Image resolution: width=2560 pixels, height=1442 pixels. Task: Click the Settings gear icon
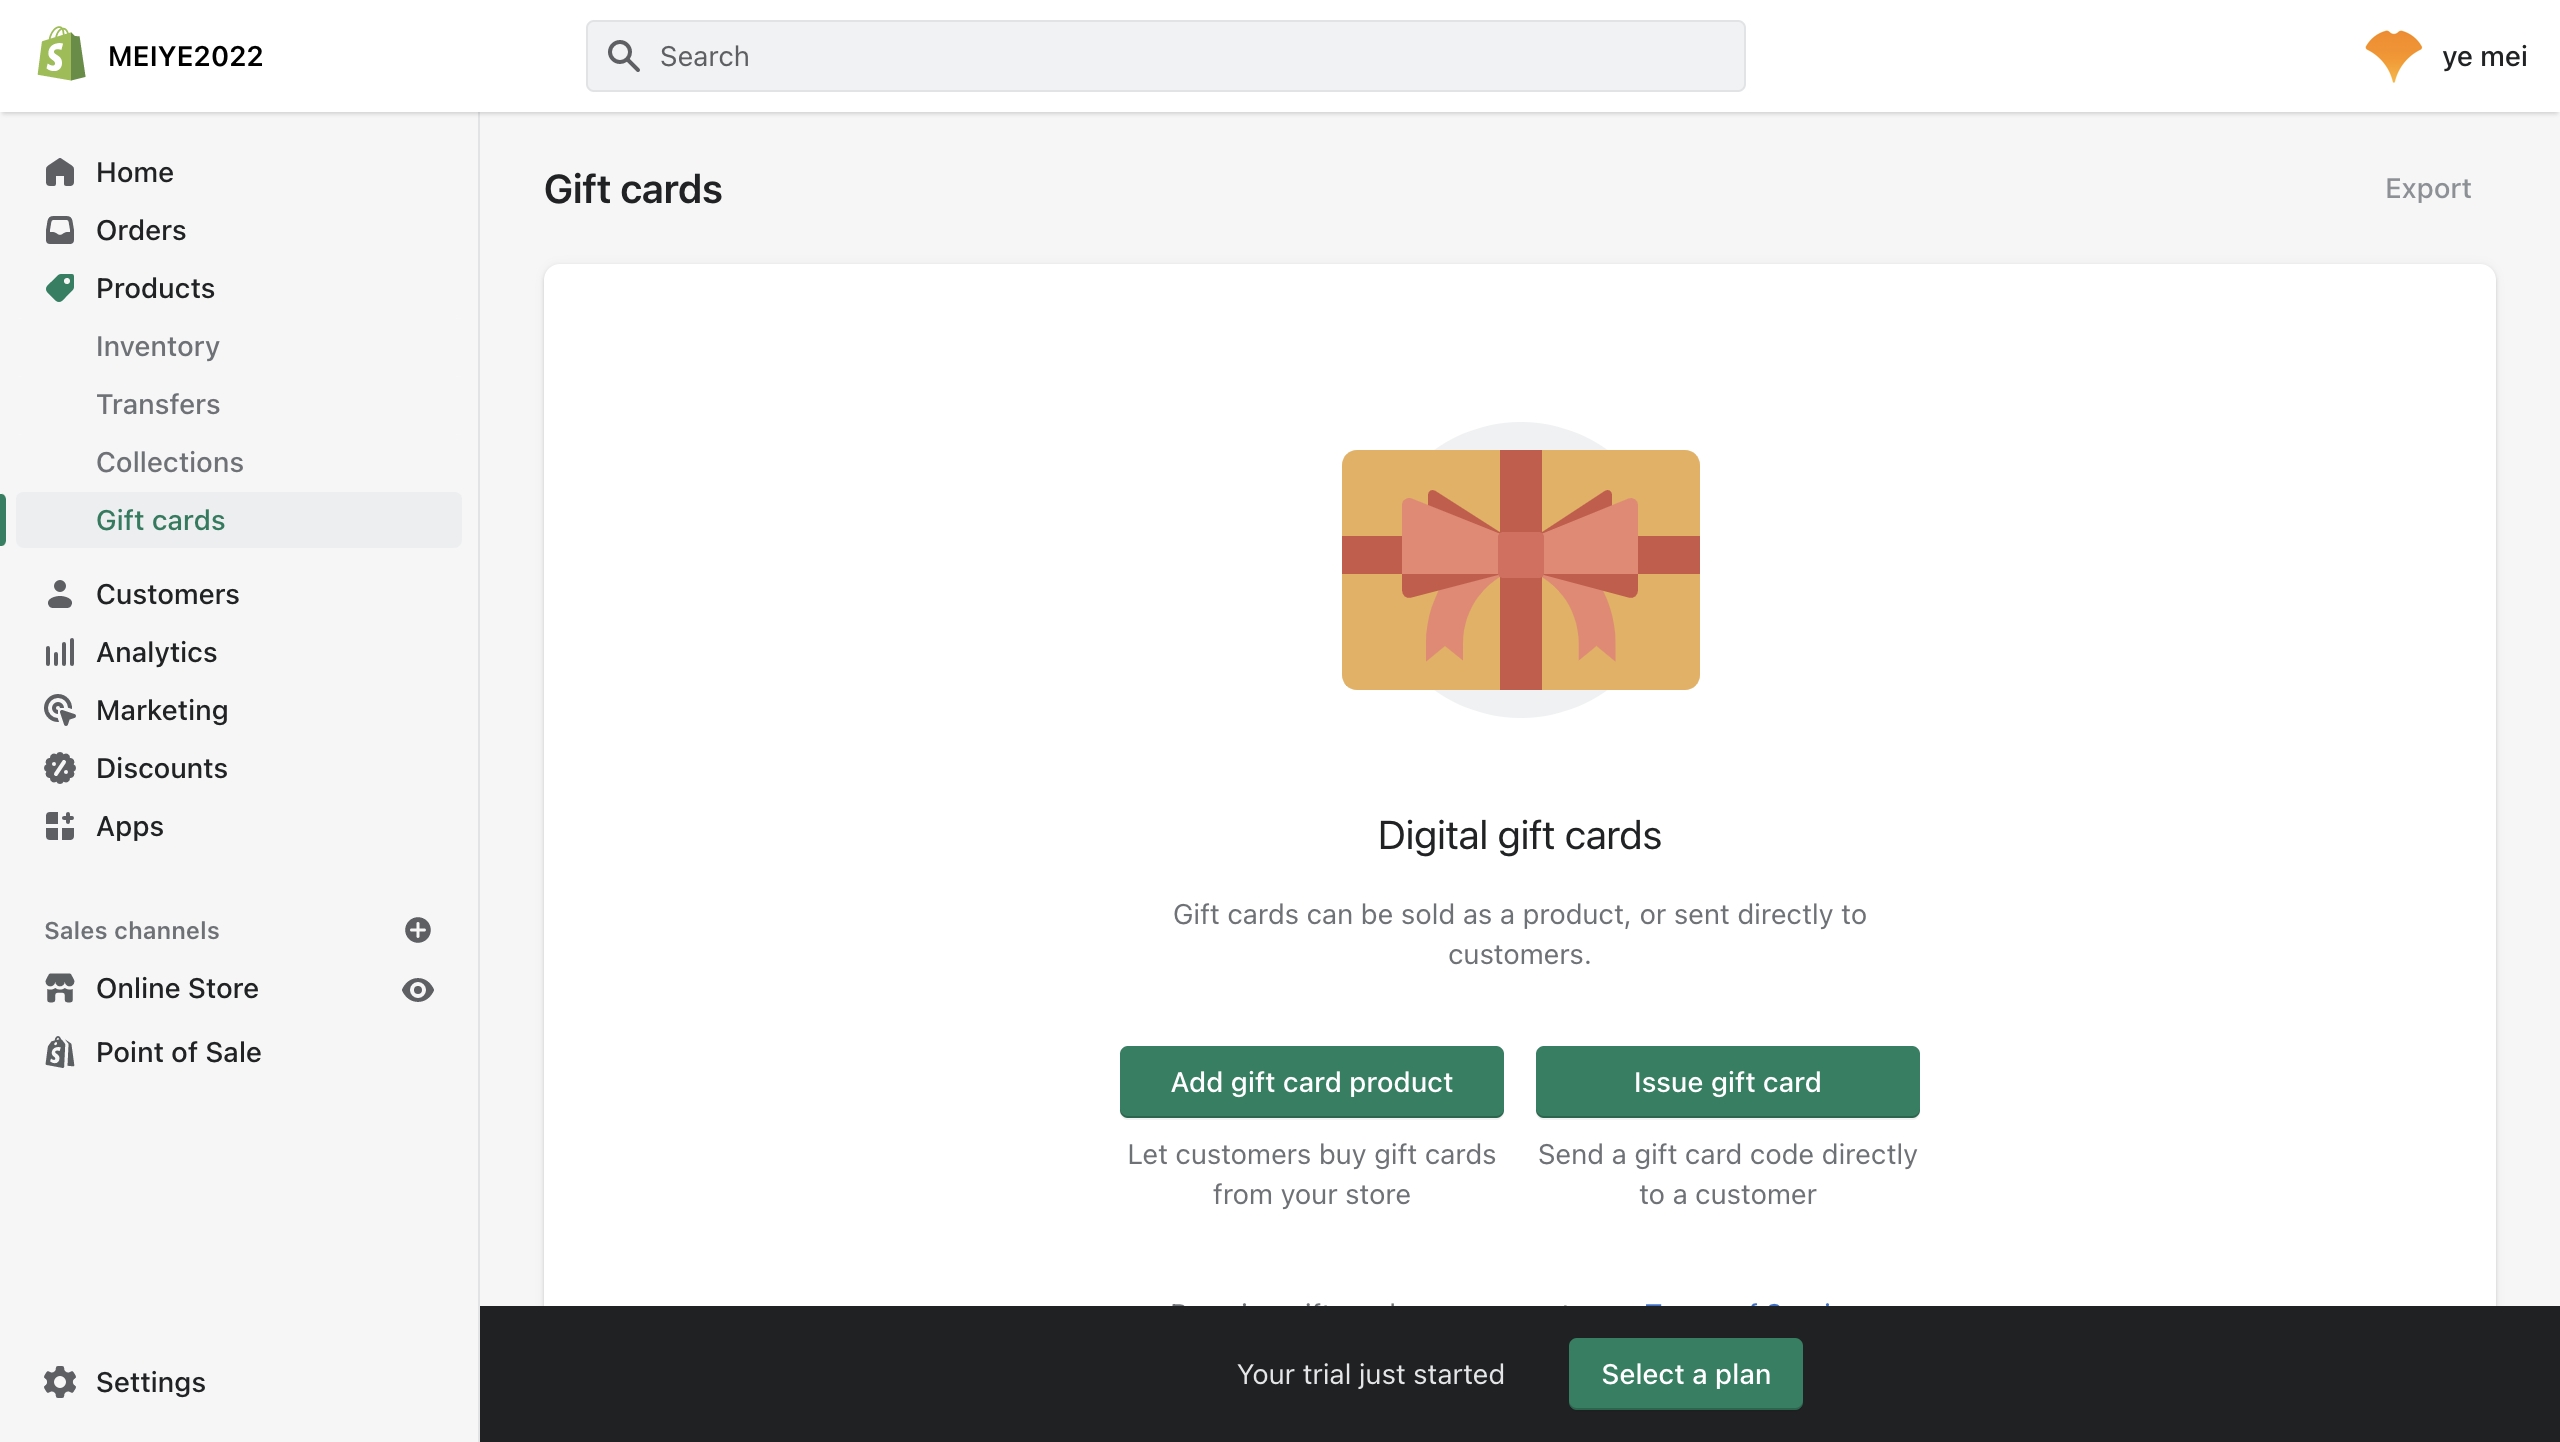tap(60, 1382)
